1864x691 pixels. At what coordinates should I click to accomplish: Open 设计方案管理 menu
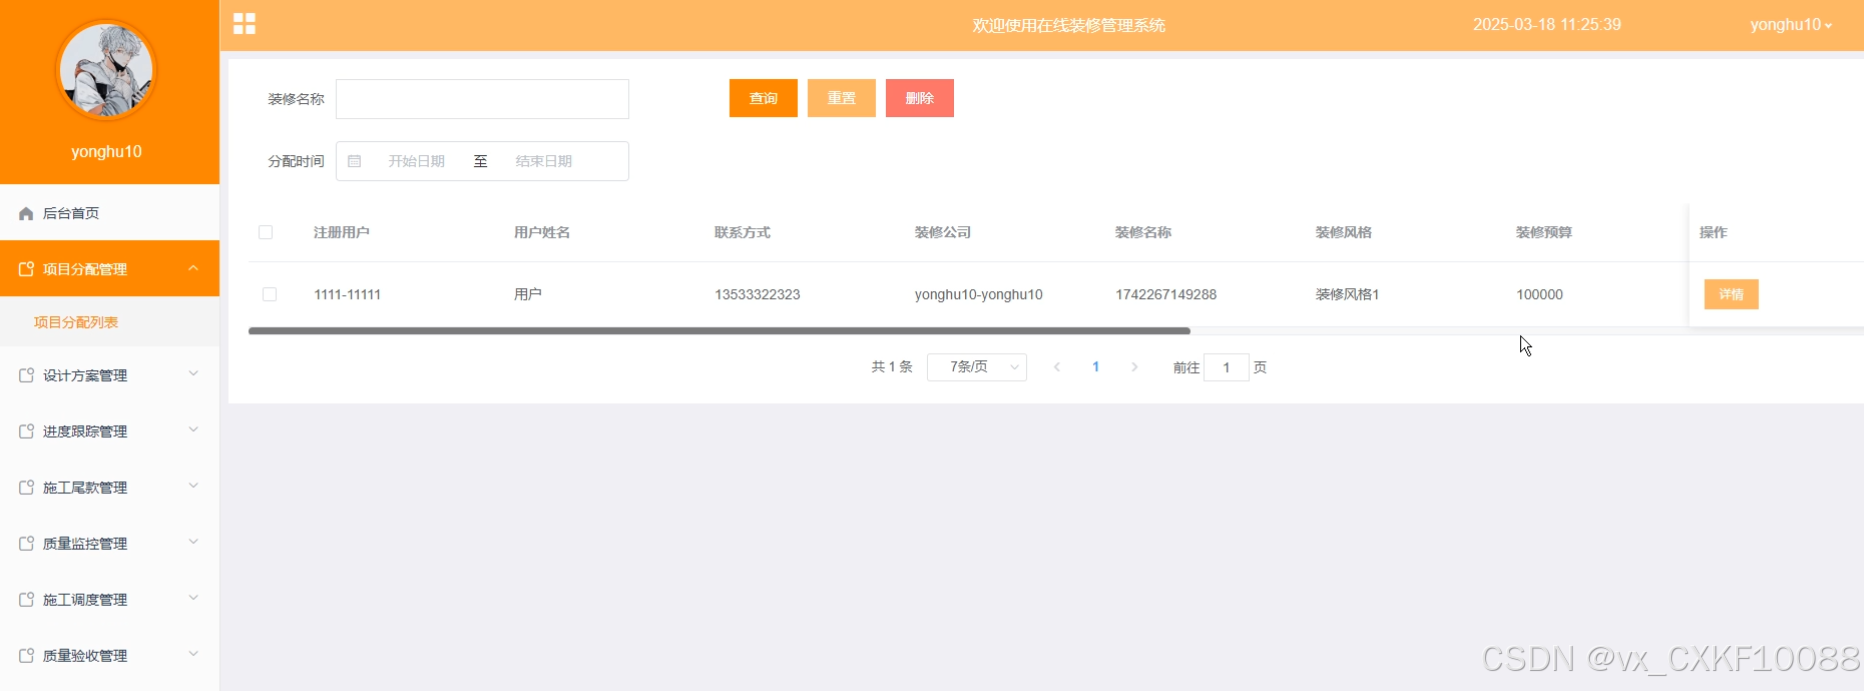click(x=110, y=375)
